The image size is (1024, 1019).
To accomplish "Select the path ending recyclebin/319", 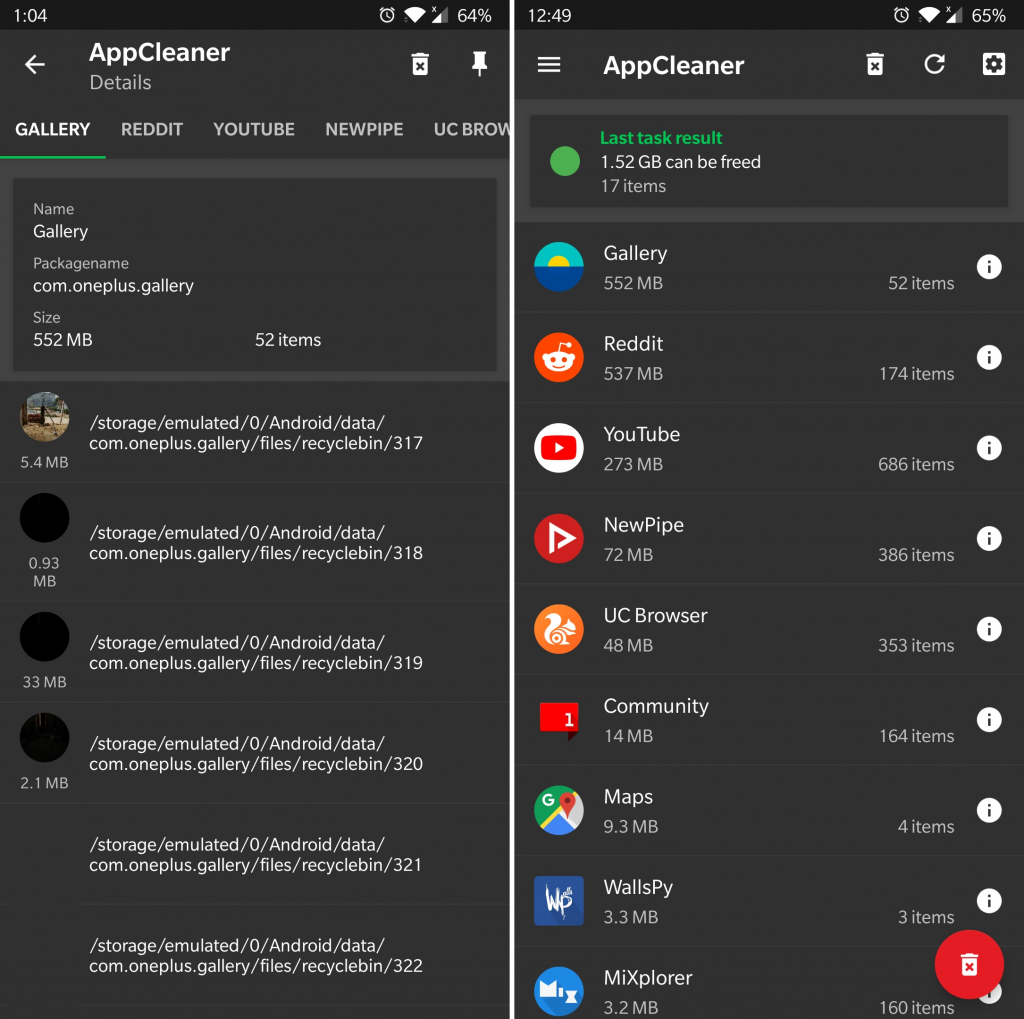I will pos(255,653).
